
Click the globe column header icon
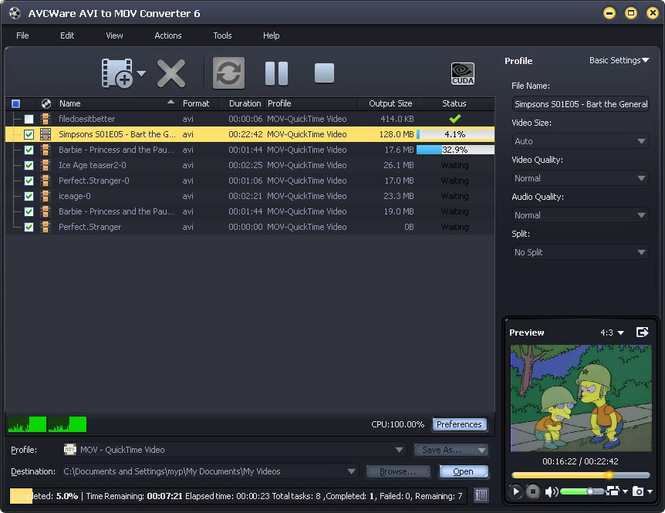point(46,103)
